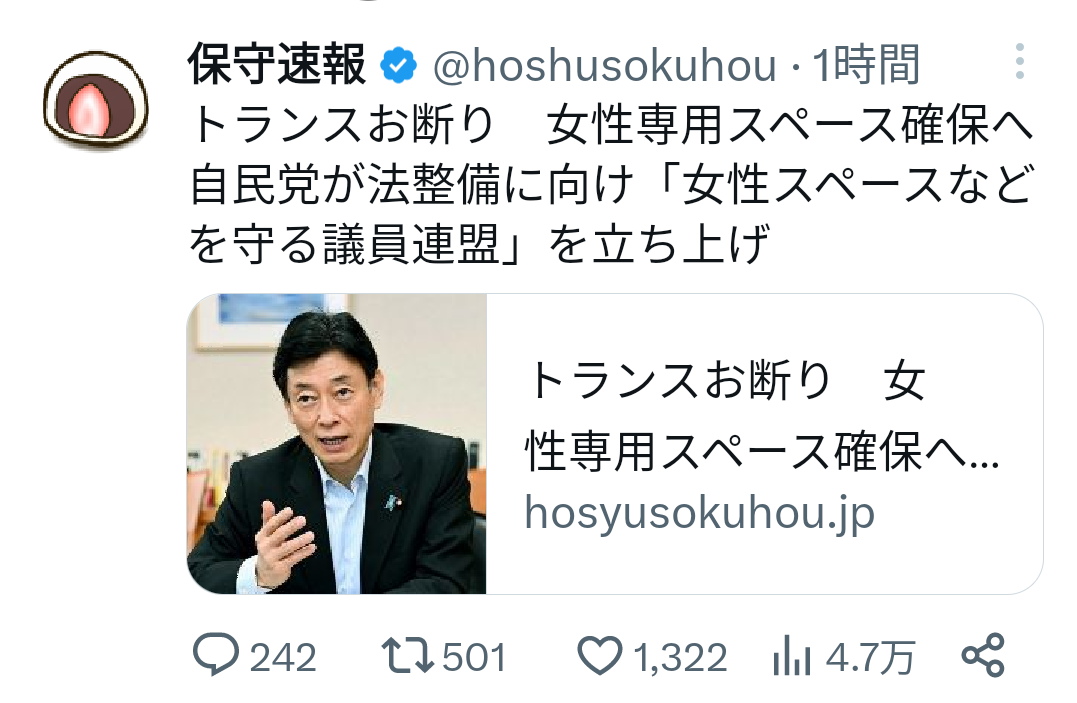The width and height of the screenshot is (1077, 703).
Task: Open the link card photo thumbnail
Action: click(x=337, y=444)
